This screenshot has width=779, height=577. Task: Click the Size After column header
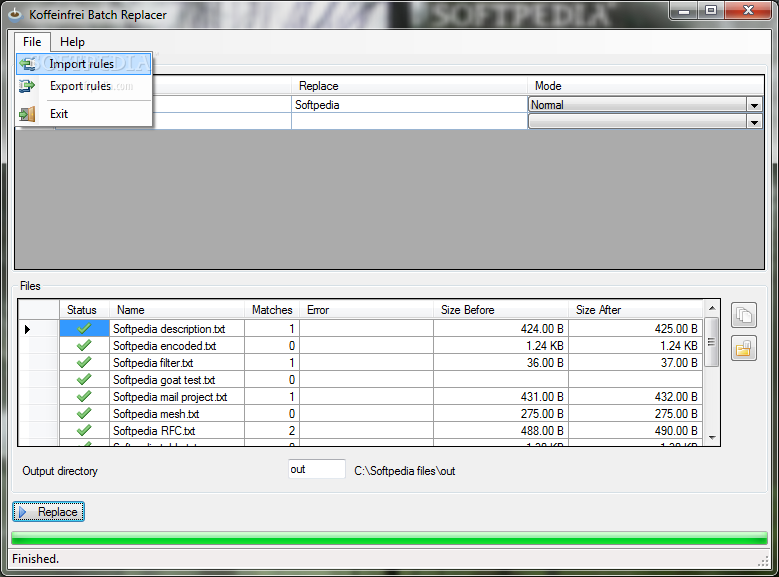(x=635, y=310)
